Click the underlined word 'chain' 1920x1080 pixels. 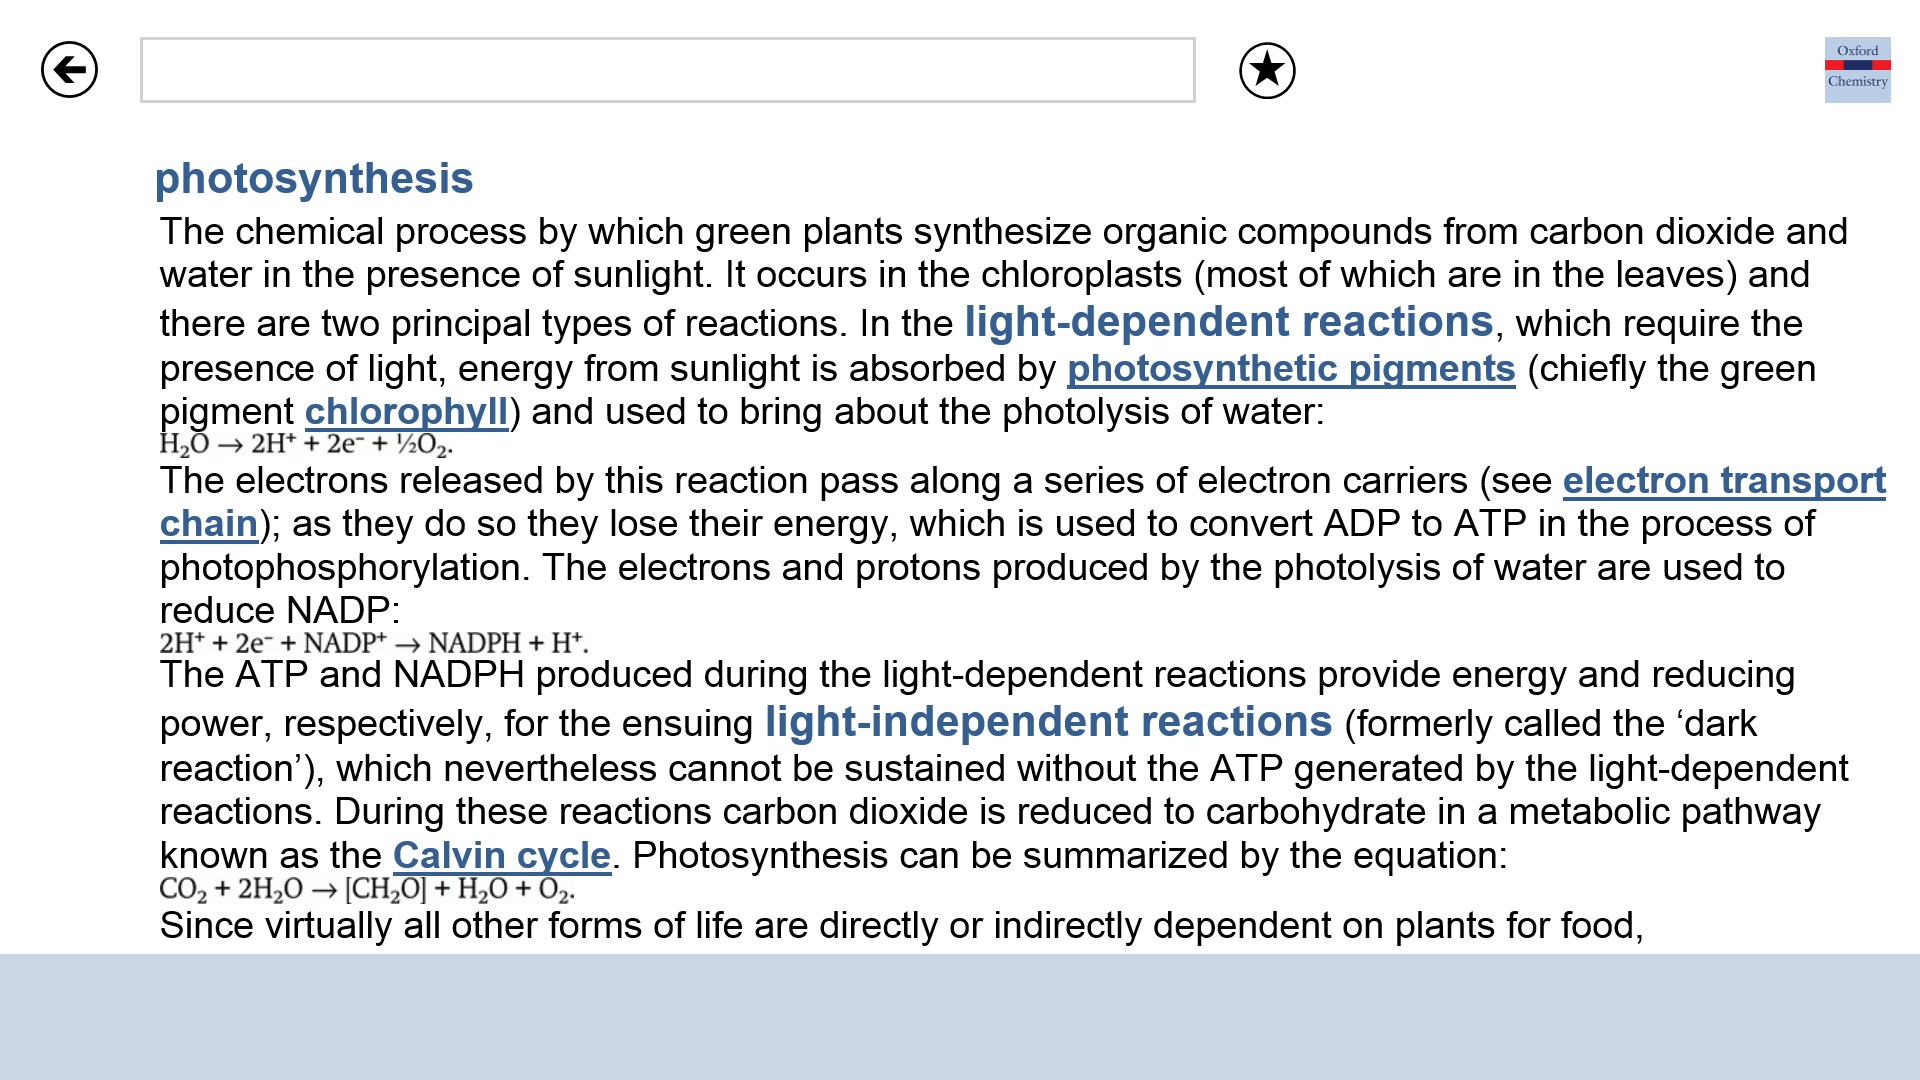[209, 524]
